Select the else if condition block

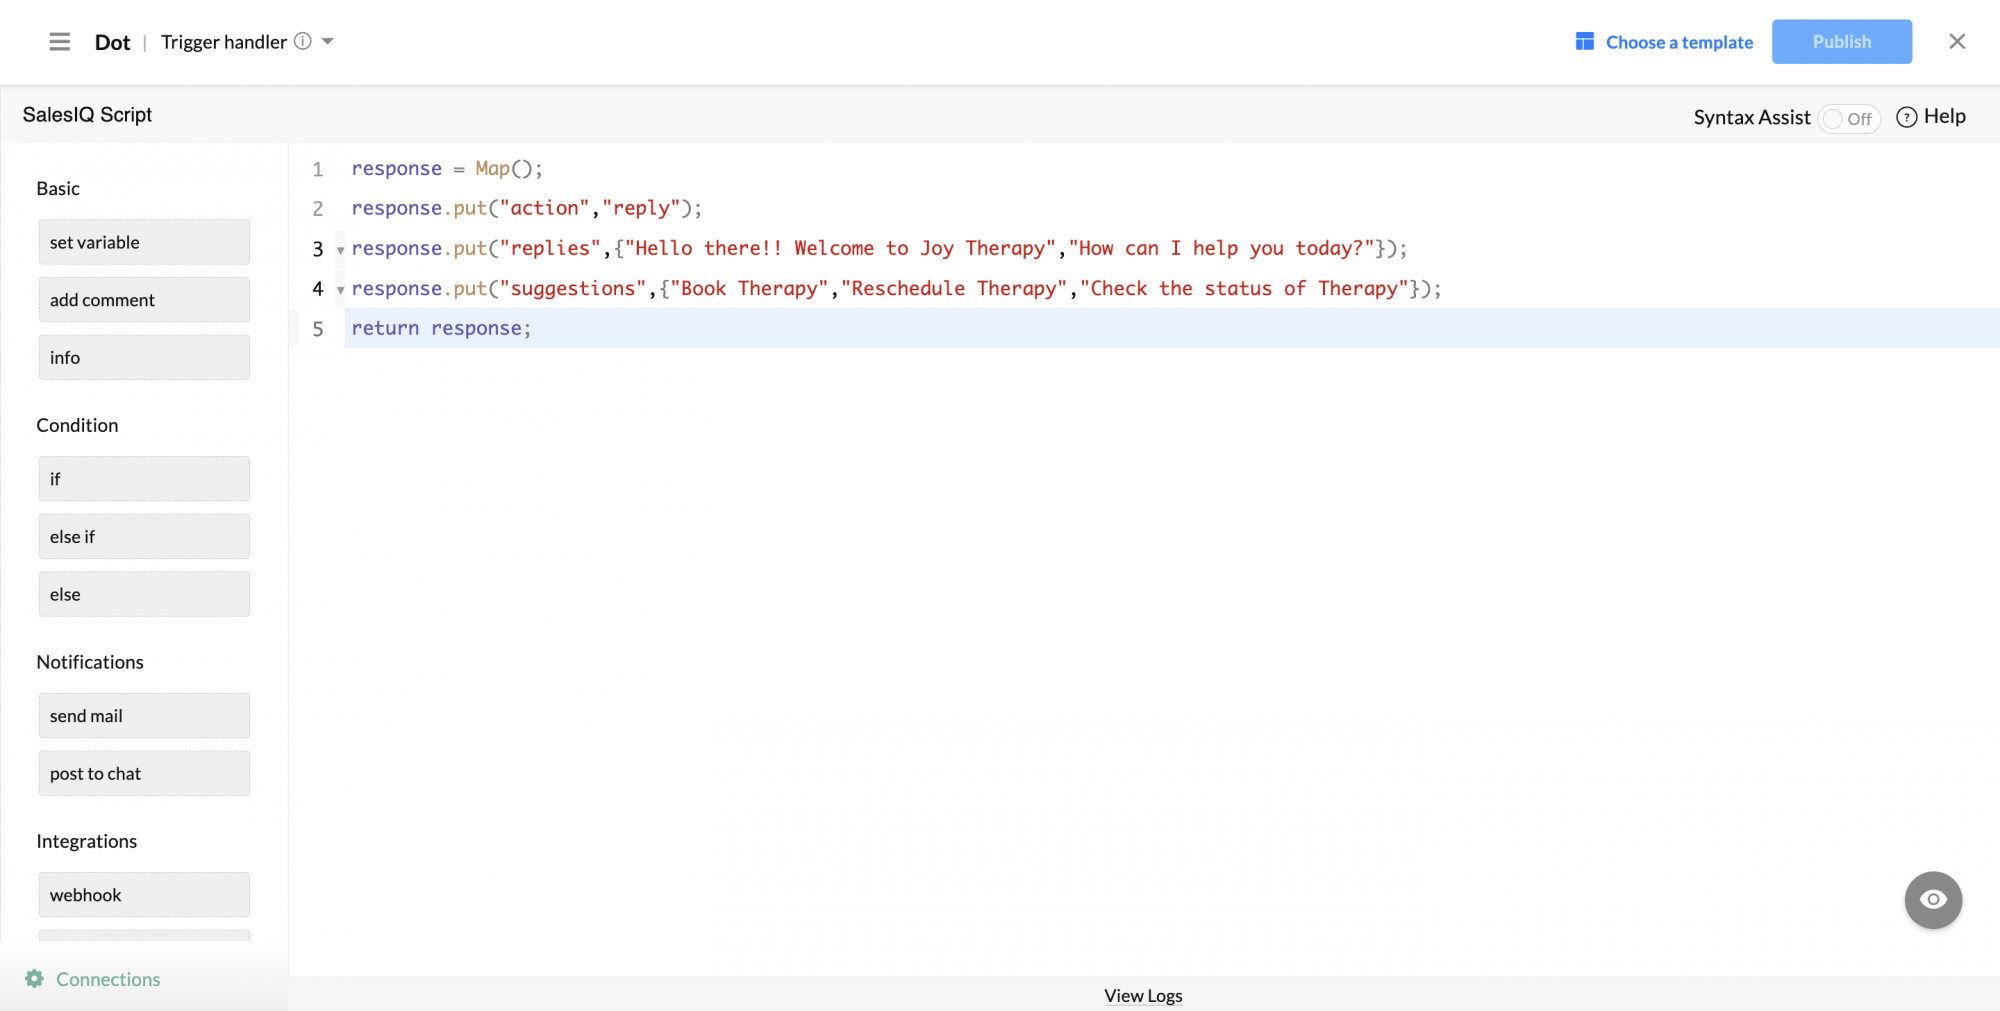point(144,537)
